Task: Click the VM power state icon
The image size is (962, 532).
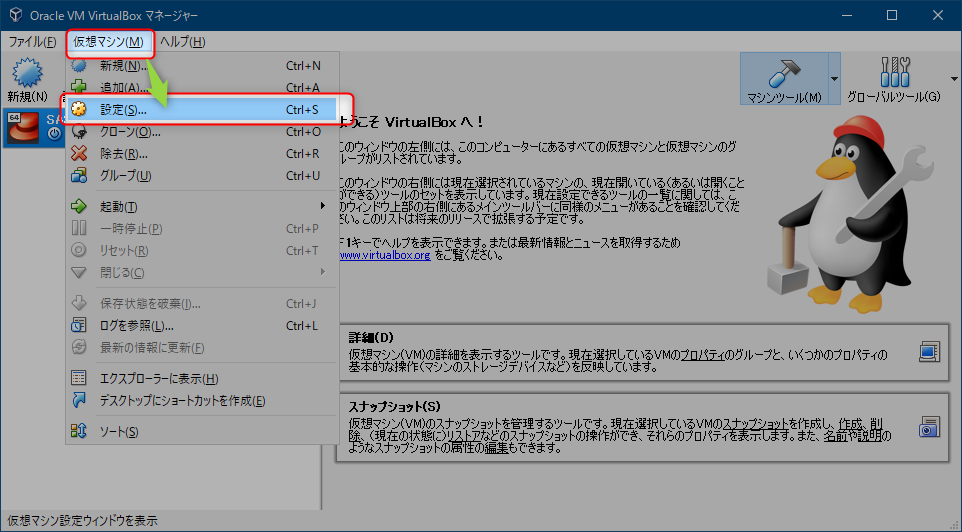Action: 54,133
